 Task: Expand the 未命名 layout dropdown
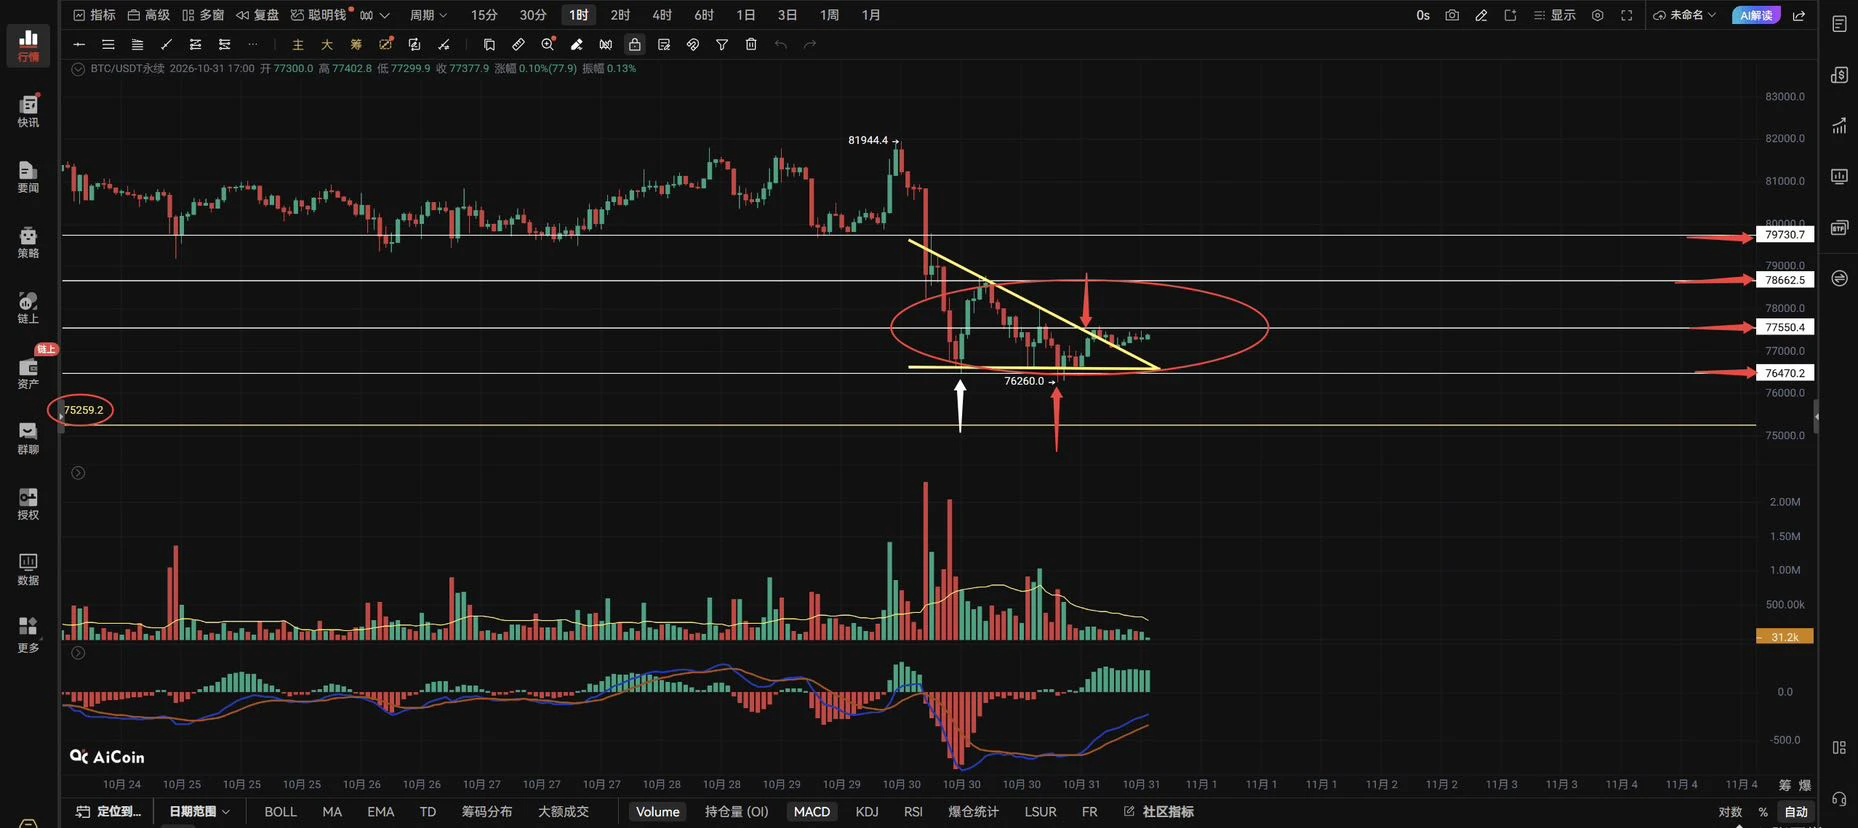(x=1685, y=15)
